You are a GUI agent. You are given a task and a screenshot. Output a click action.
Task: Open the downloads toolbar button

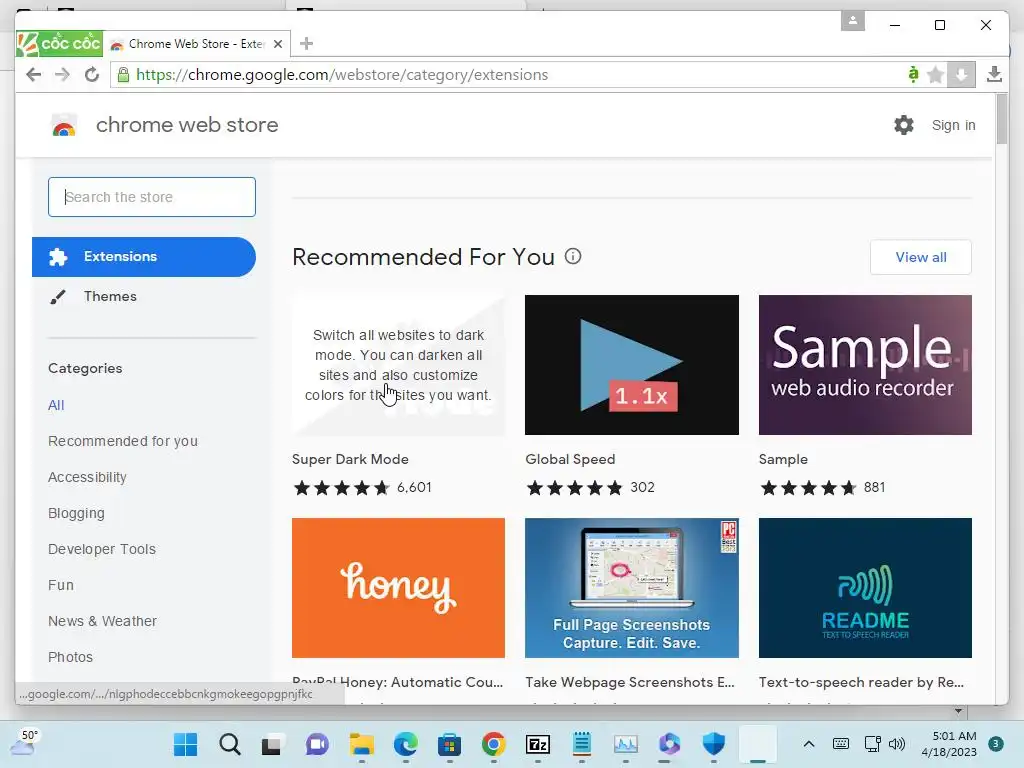click(994, 74)
